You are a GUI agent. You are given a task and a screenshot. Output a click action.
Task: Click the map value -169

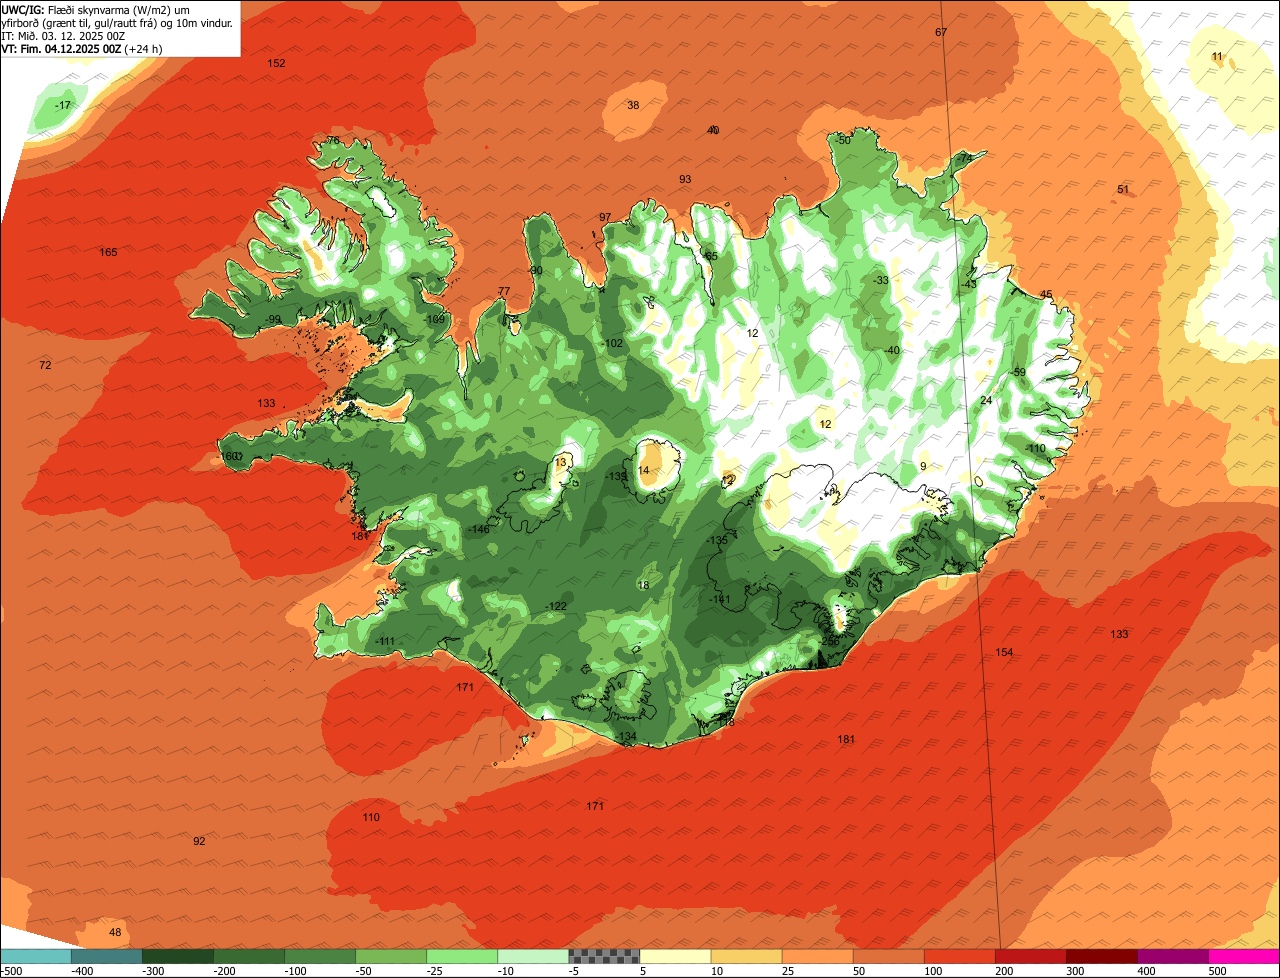[x=435, y=320]
